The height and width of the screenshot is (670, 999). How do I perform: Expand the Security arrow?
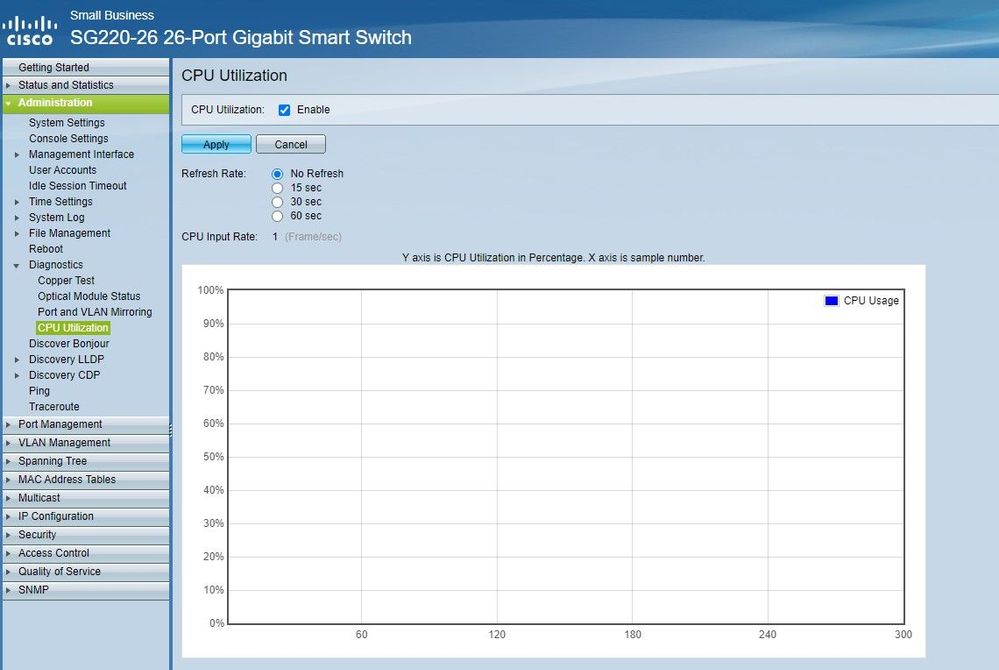coord(8,535)
